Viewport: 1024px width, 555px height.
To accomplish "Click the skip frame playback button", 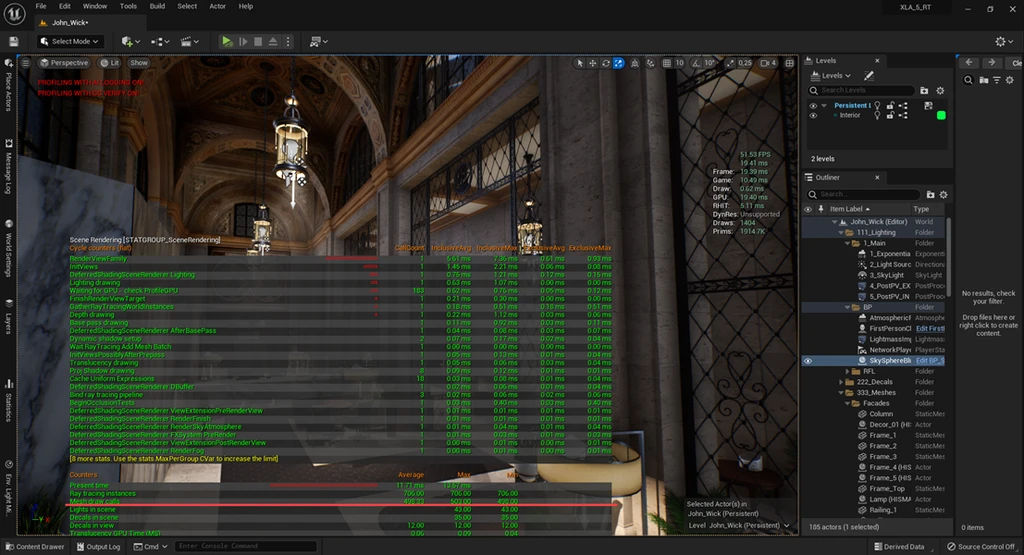I will [243, 41].
